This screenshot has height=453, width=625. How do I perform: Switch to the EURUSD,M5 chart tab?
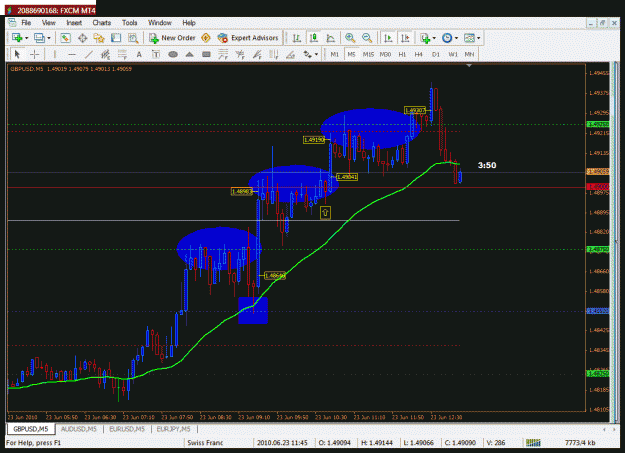point(127,429)
